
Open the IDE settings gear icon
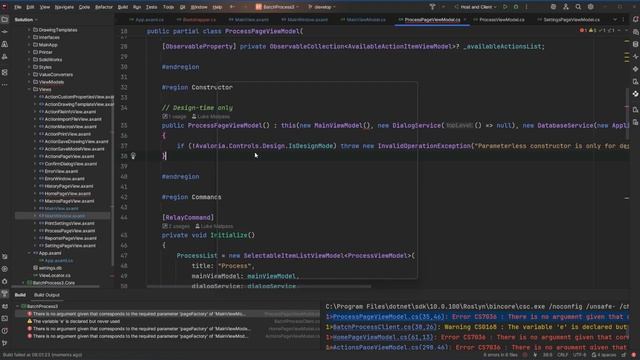click(x=591, y=7)
